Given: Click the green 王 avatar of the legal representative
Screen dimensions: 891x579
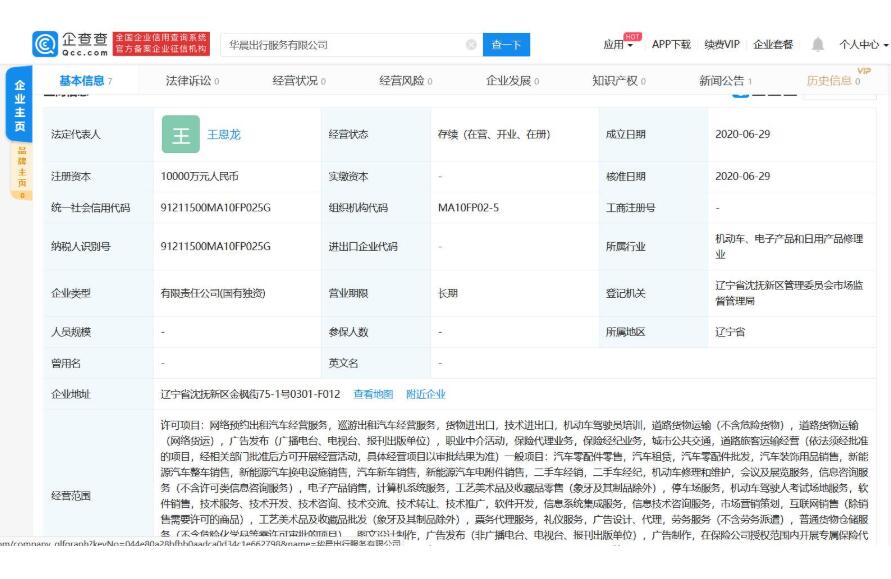Looking at the screenshot, I should pyautogui.click(x=181, y=134).
